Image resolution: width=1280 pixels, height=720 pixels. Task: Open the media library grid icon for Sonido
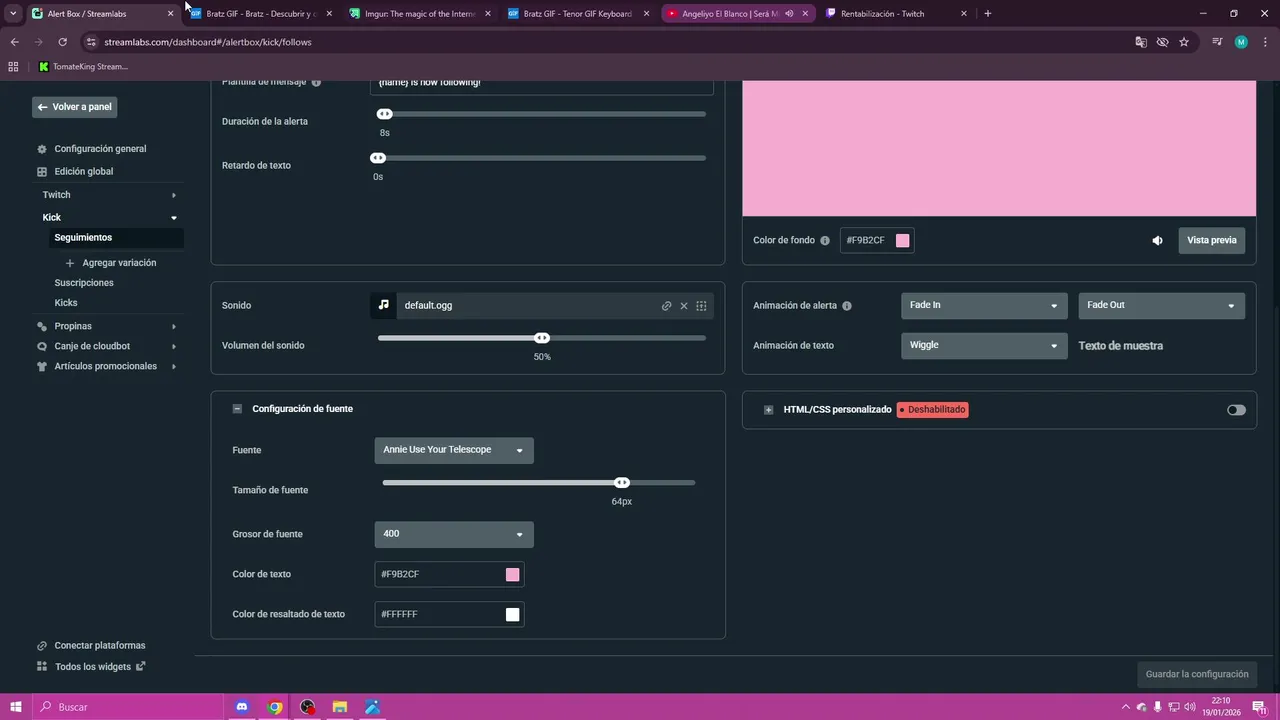701,306
